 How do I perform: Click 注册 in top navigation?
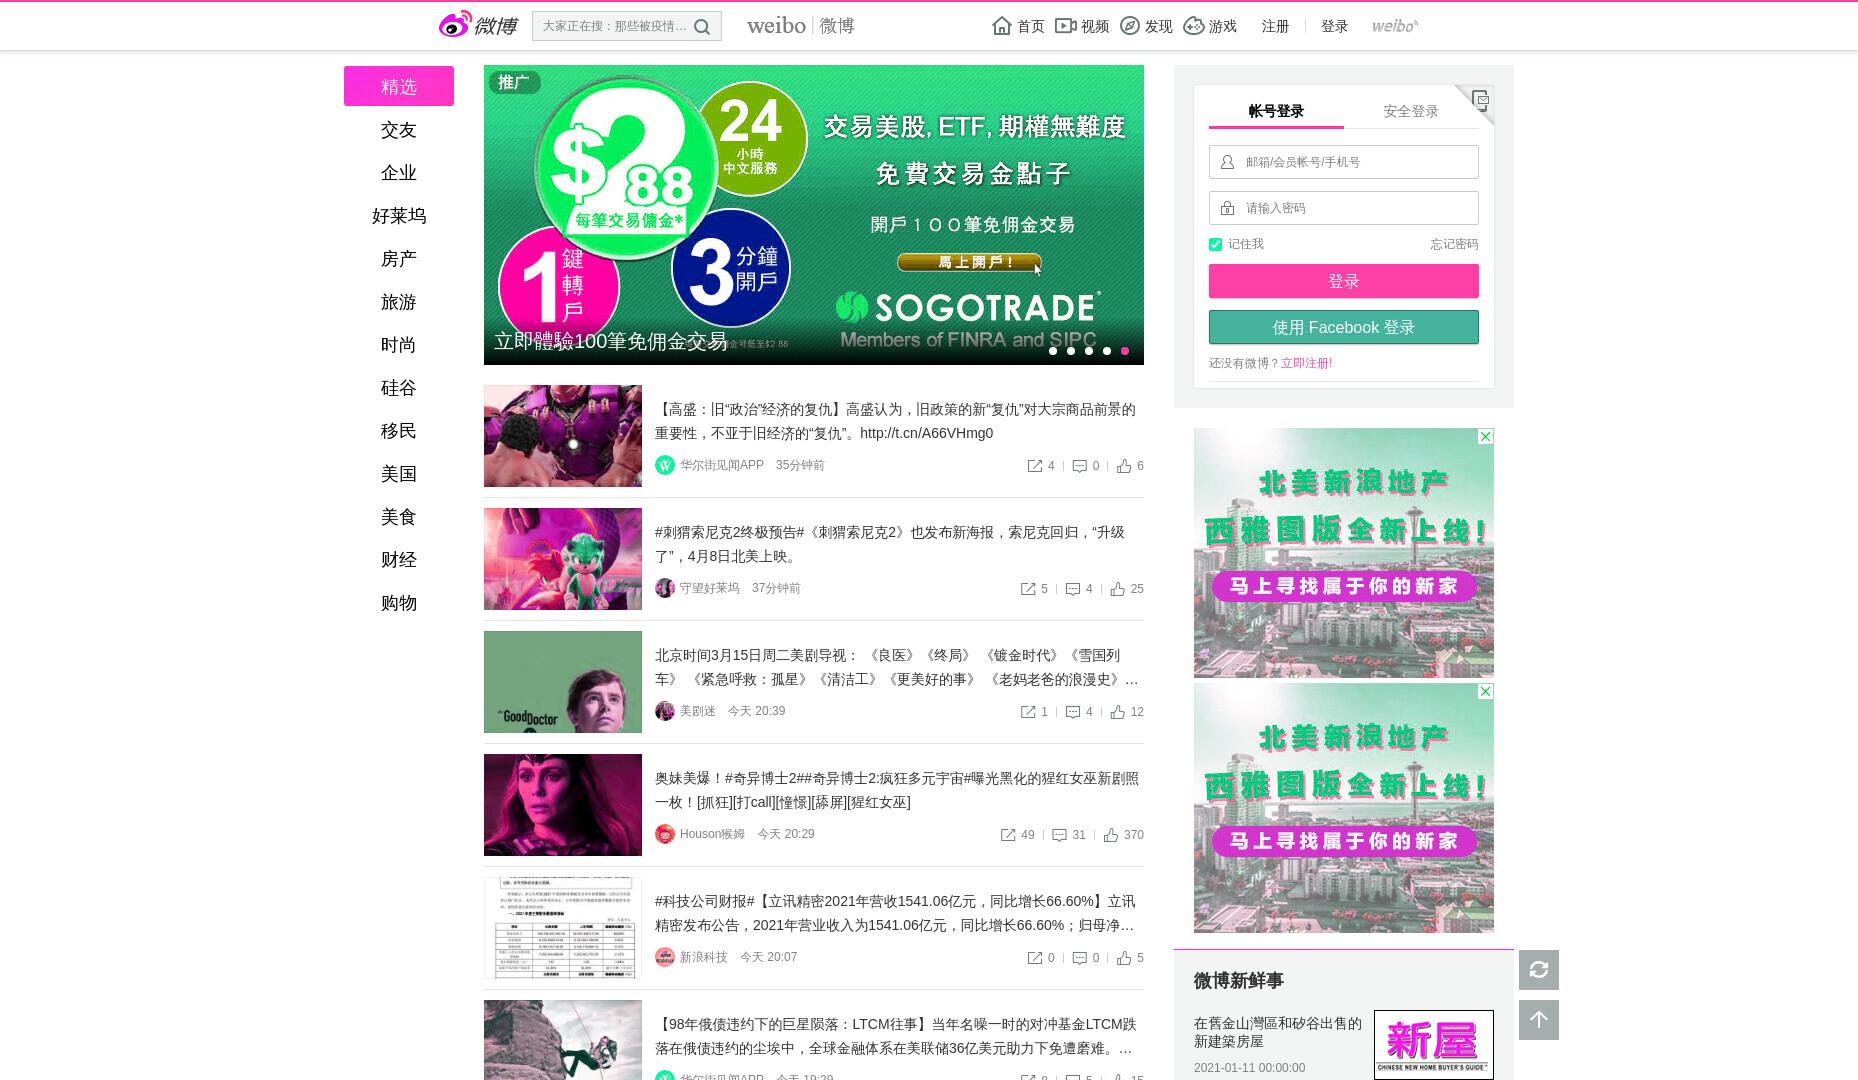coord(1275,26)
